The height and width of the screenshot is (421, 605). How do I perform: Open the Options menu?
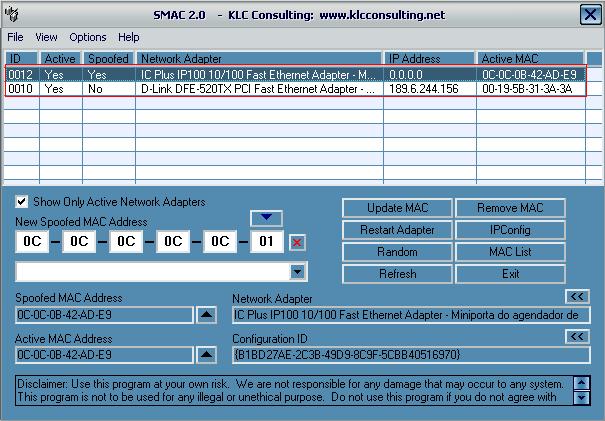click(x=88, y=37)
